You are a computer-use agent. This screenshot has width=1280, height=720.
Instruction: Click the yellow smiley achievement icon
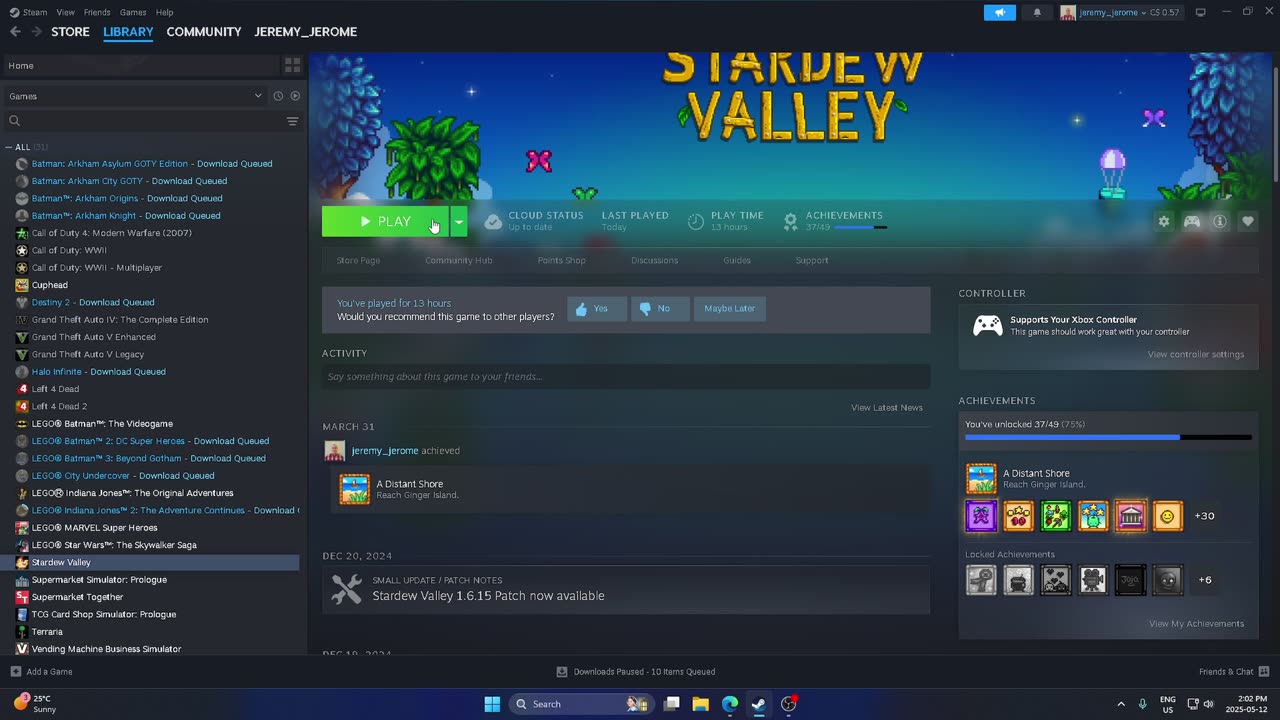coord(1167,516)
